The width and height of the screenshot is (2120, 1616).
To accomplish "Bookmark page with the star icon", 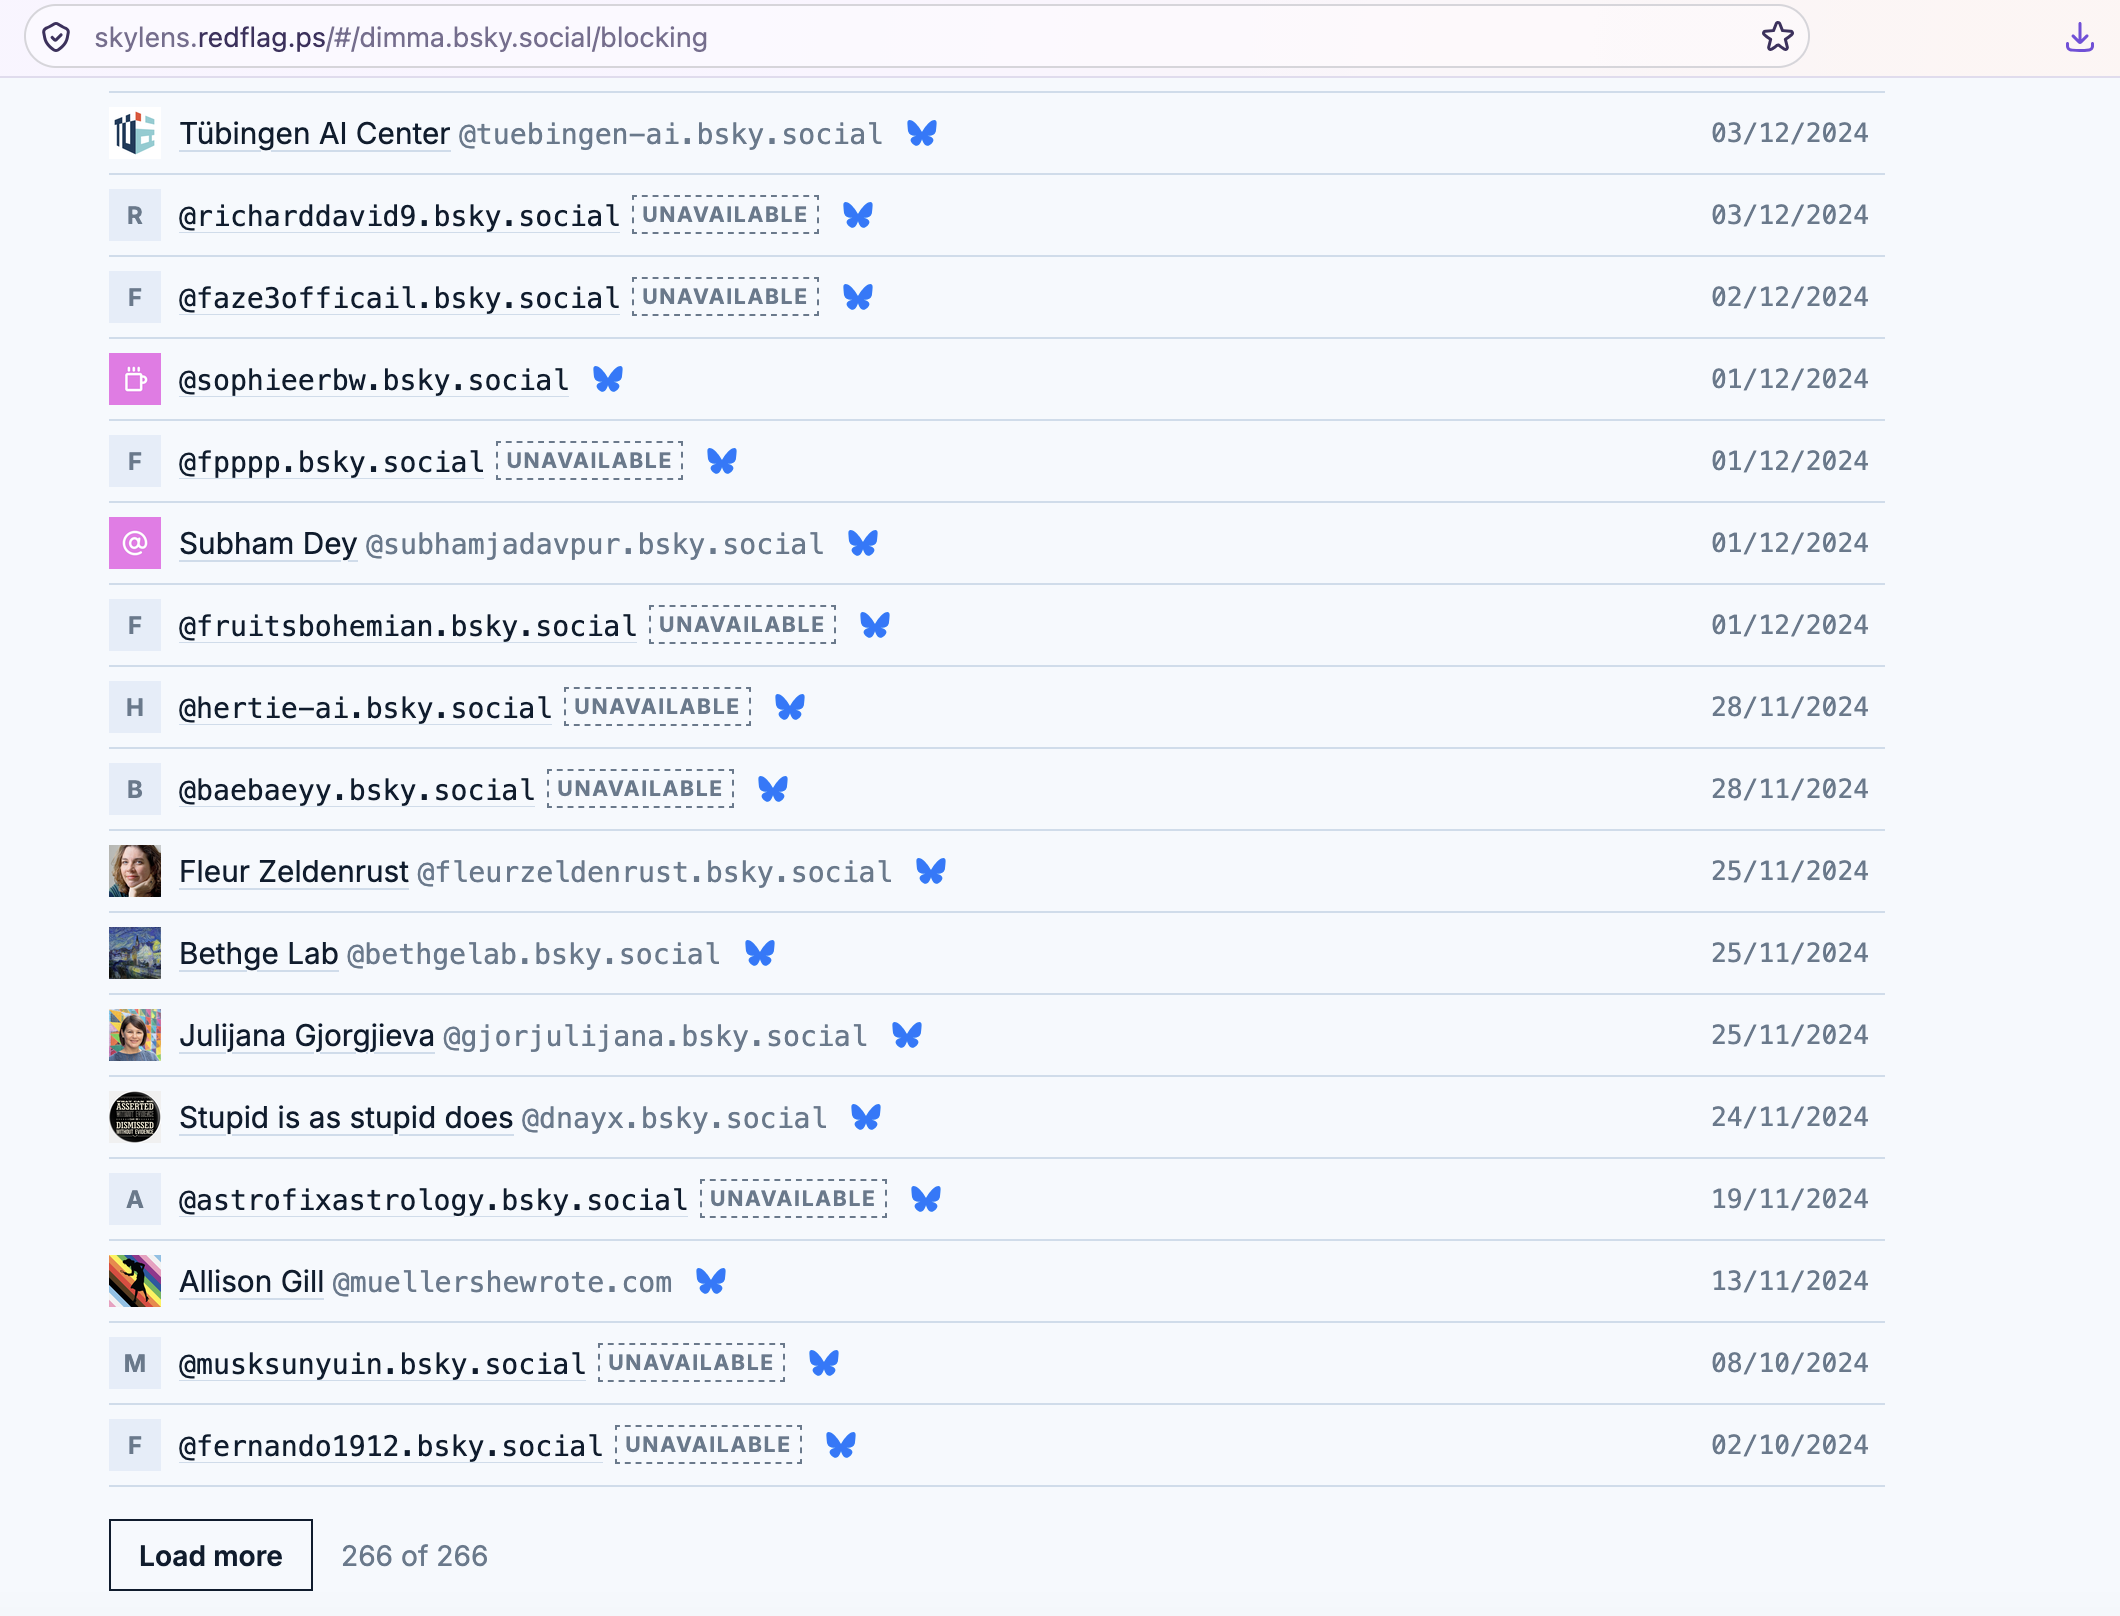I will [x=1777, y=37].
